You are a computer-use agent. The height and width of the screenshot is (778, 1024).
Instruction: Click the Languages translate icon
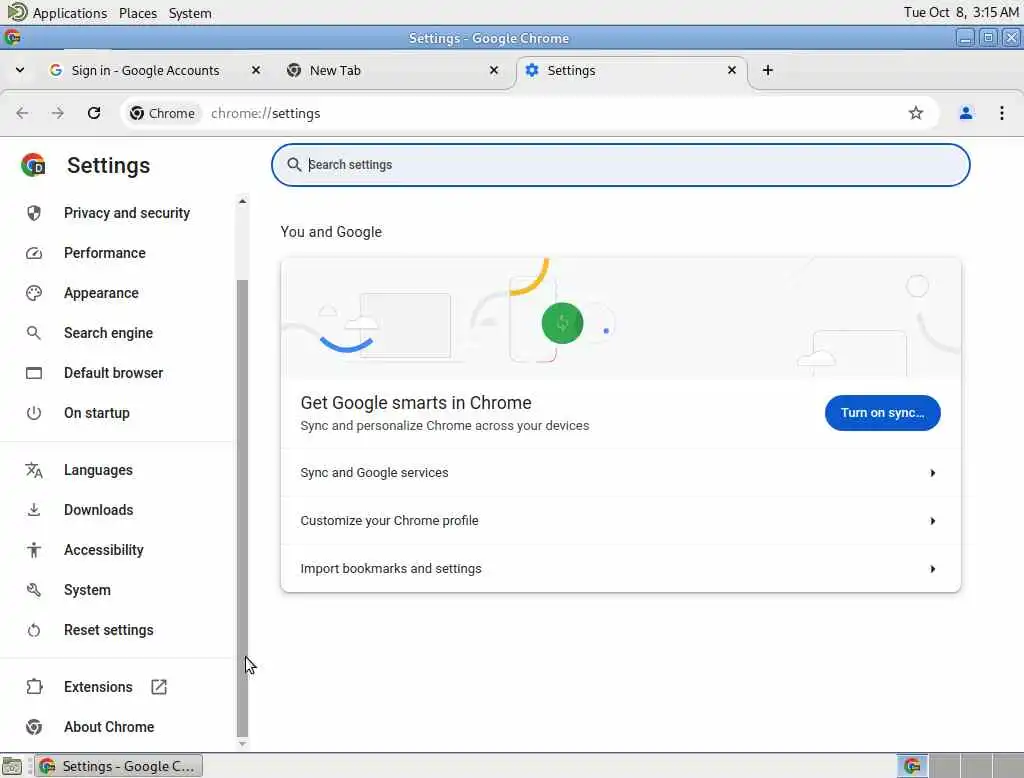tap(33, 470)
